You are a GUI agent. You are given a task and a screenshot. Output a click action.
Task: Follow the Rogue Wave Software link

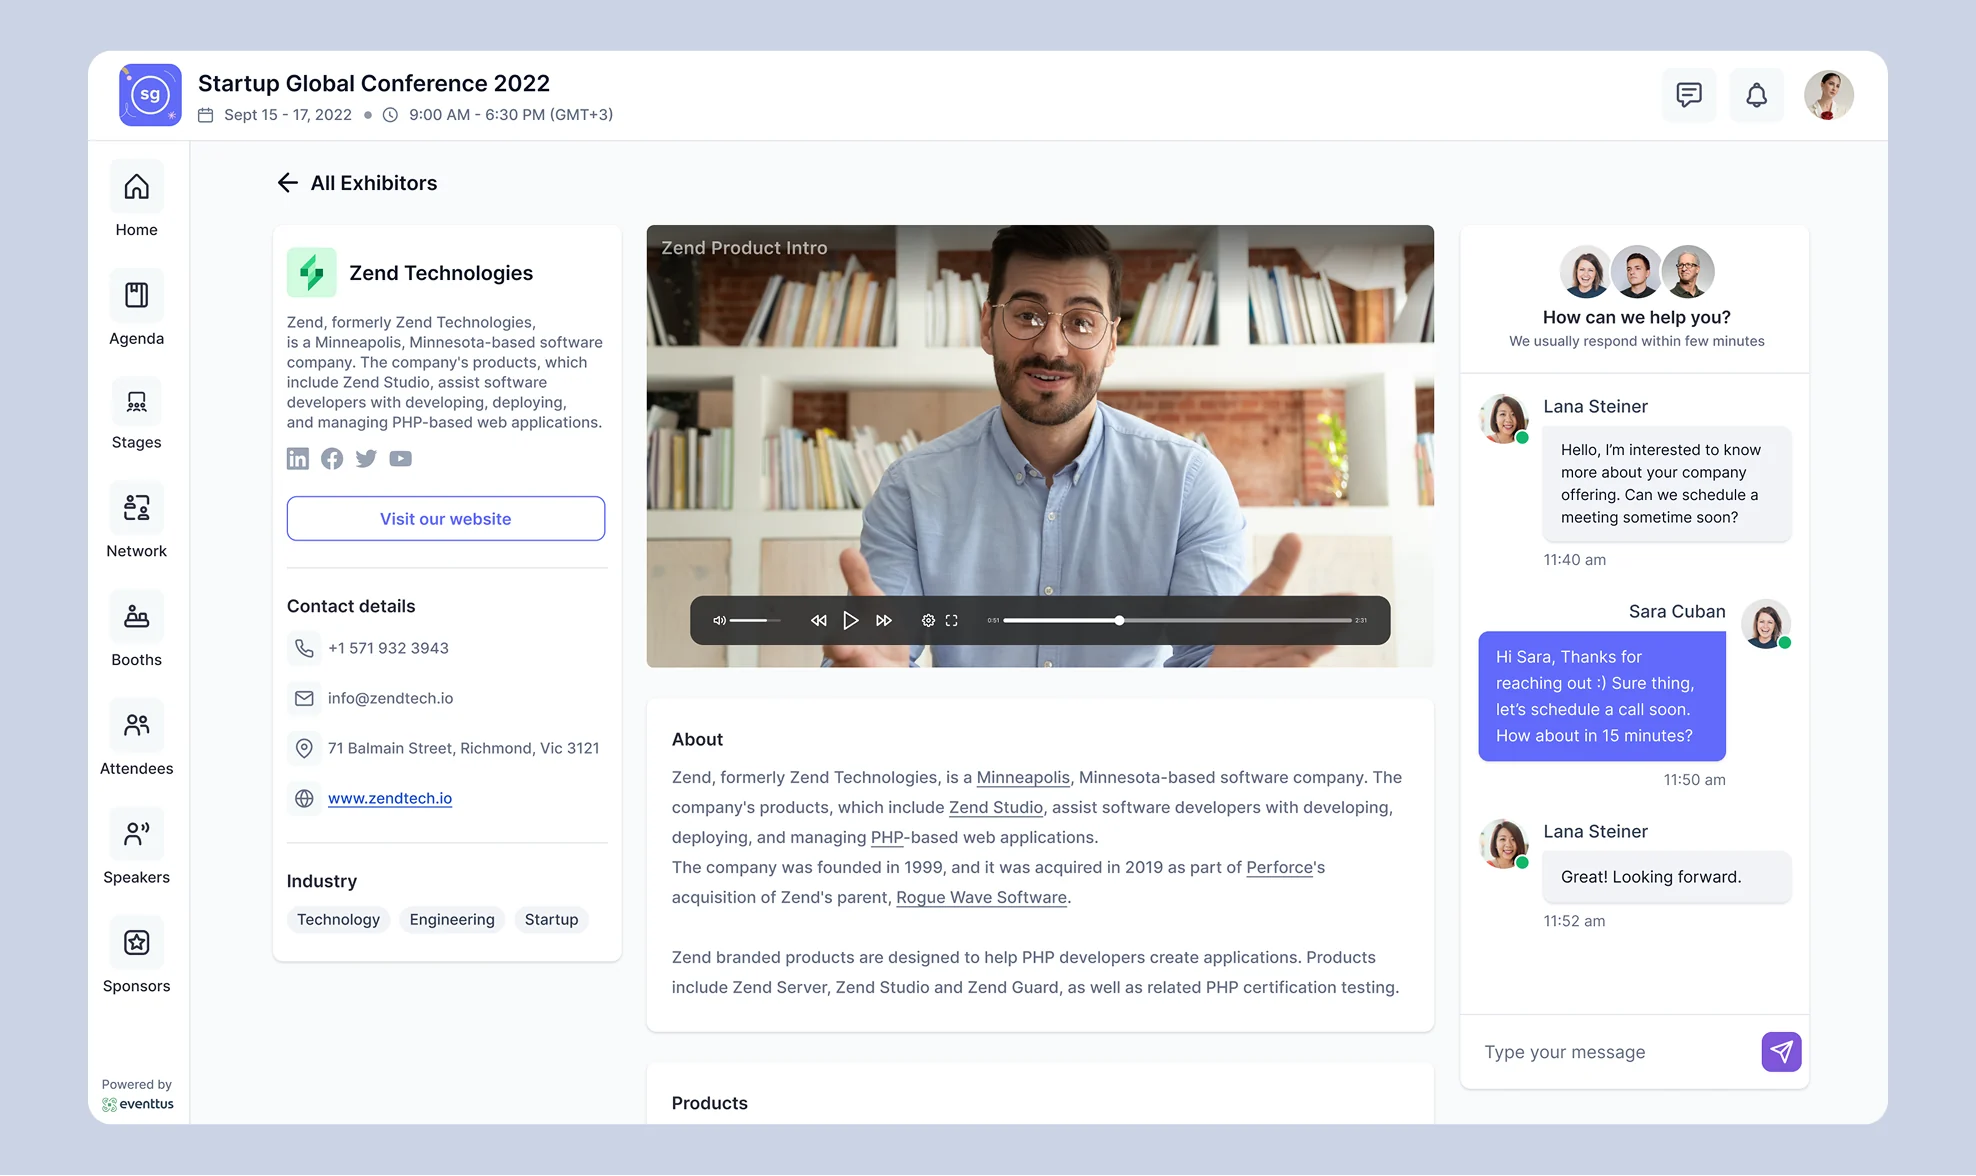(x=981, y=897)
